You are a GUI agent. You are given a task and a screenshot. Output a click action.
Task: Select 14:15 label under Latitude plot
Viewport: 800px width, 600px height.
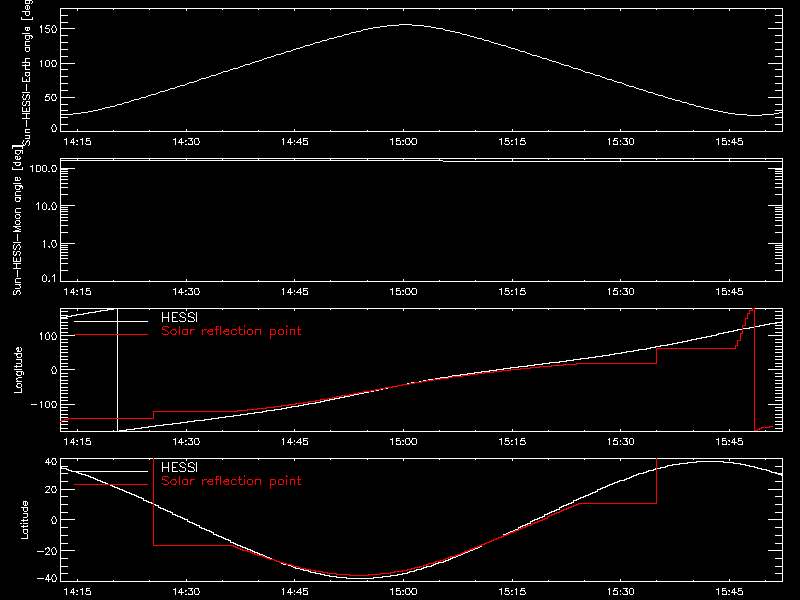point(77,592)
